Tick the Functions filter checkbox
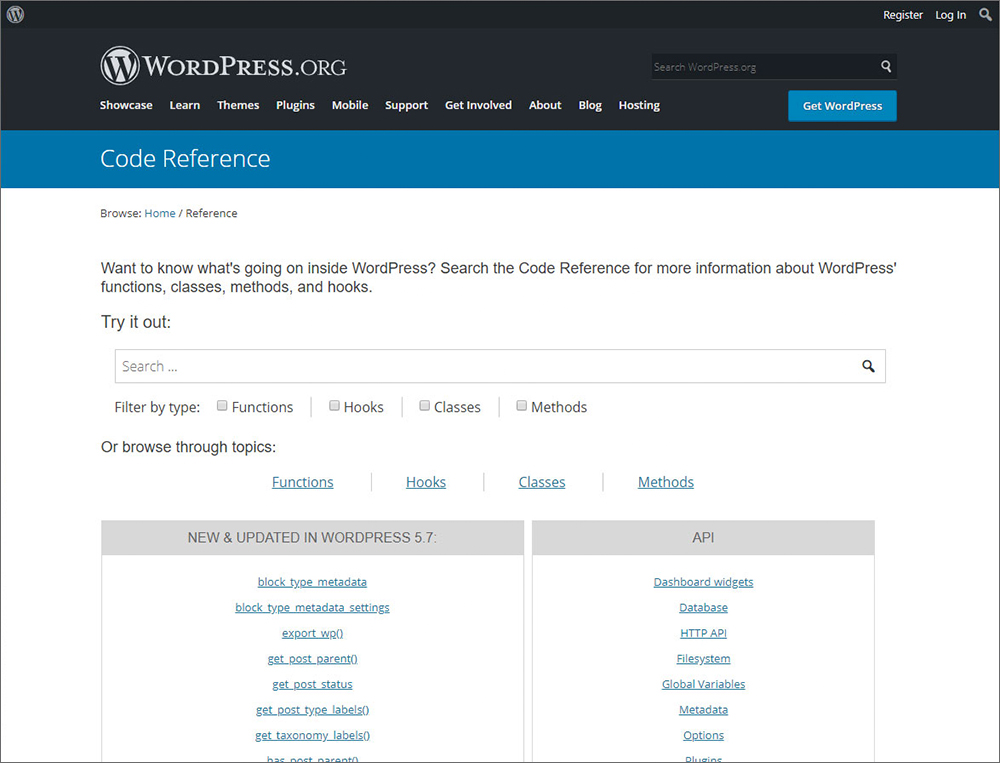1000x763 pixels. pyautogui.click(x=222, y=406)
